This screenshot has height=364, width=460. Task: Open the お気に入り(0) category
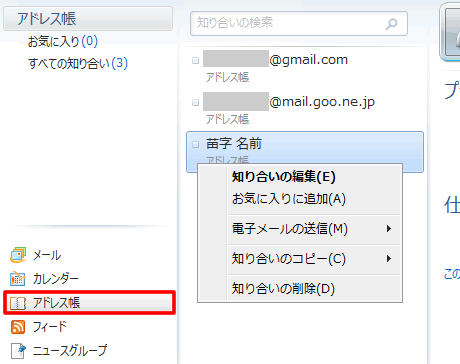[63, 41]
